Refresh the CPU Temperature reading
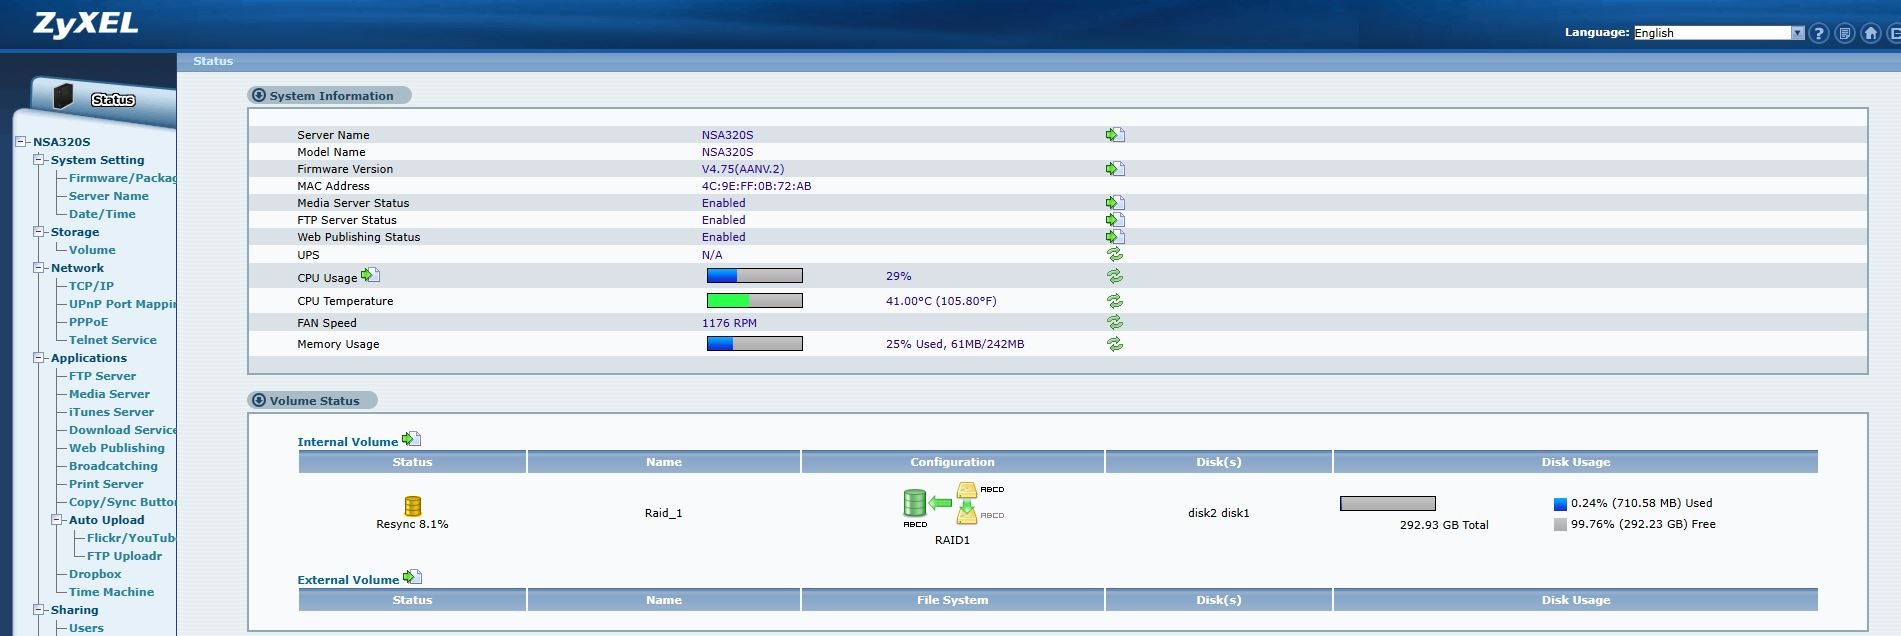 (x=1115, y=301)
